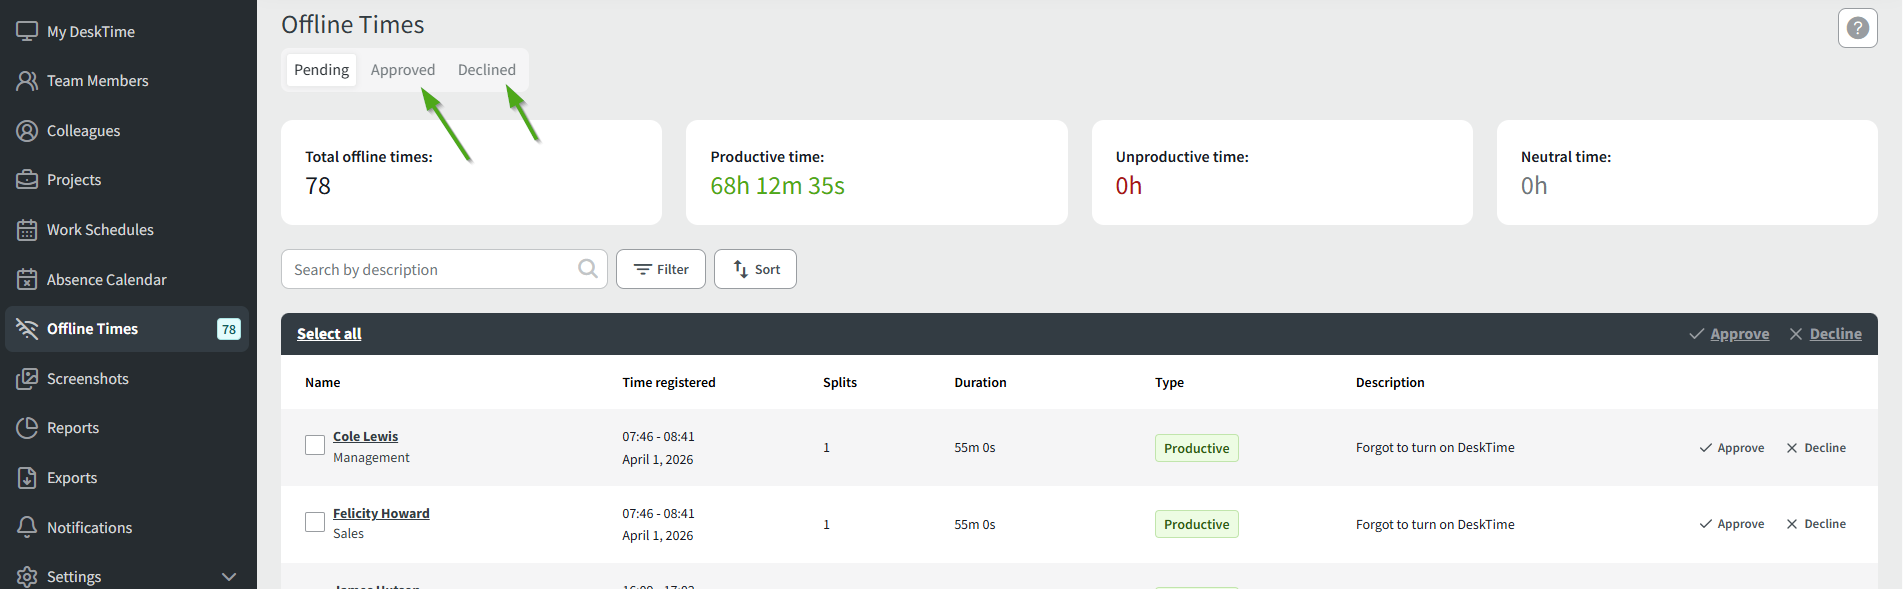
Task: Click the search magnifier icon
Action: click(x=588, y=269)
